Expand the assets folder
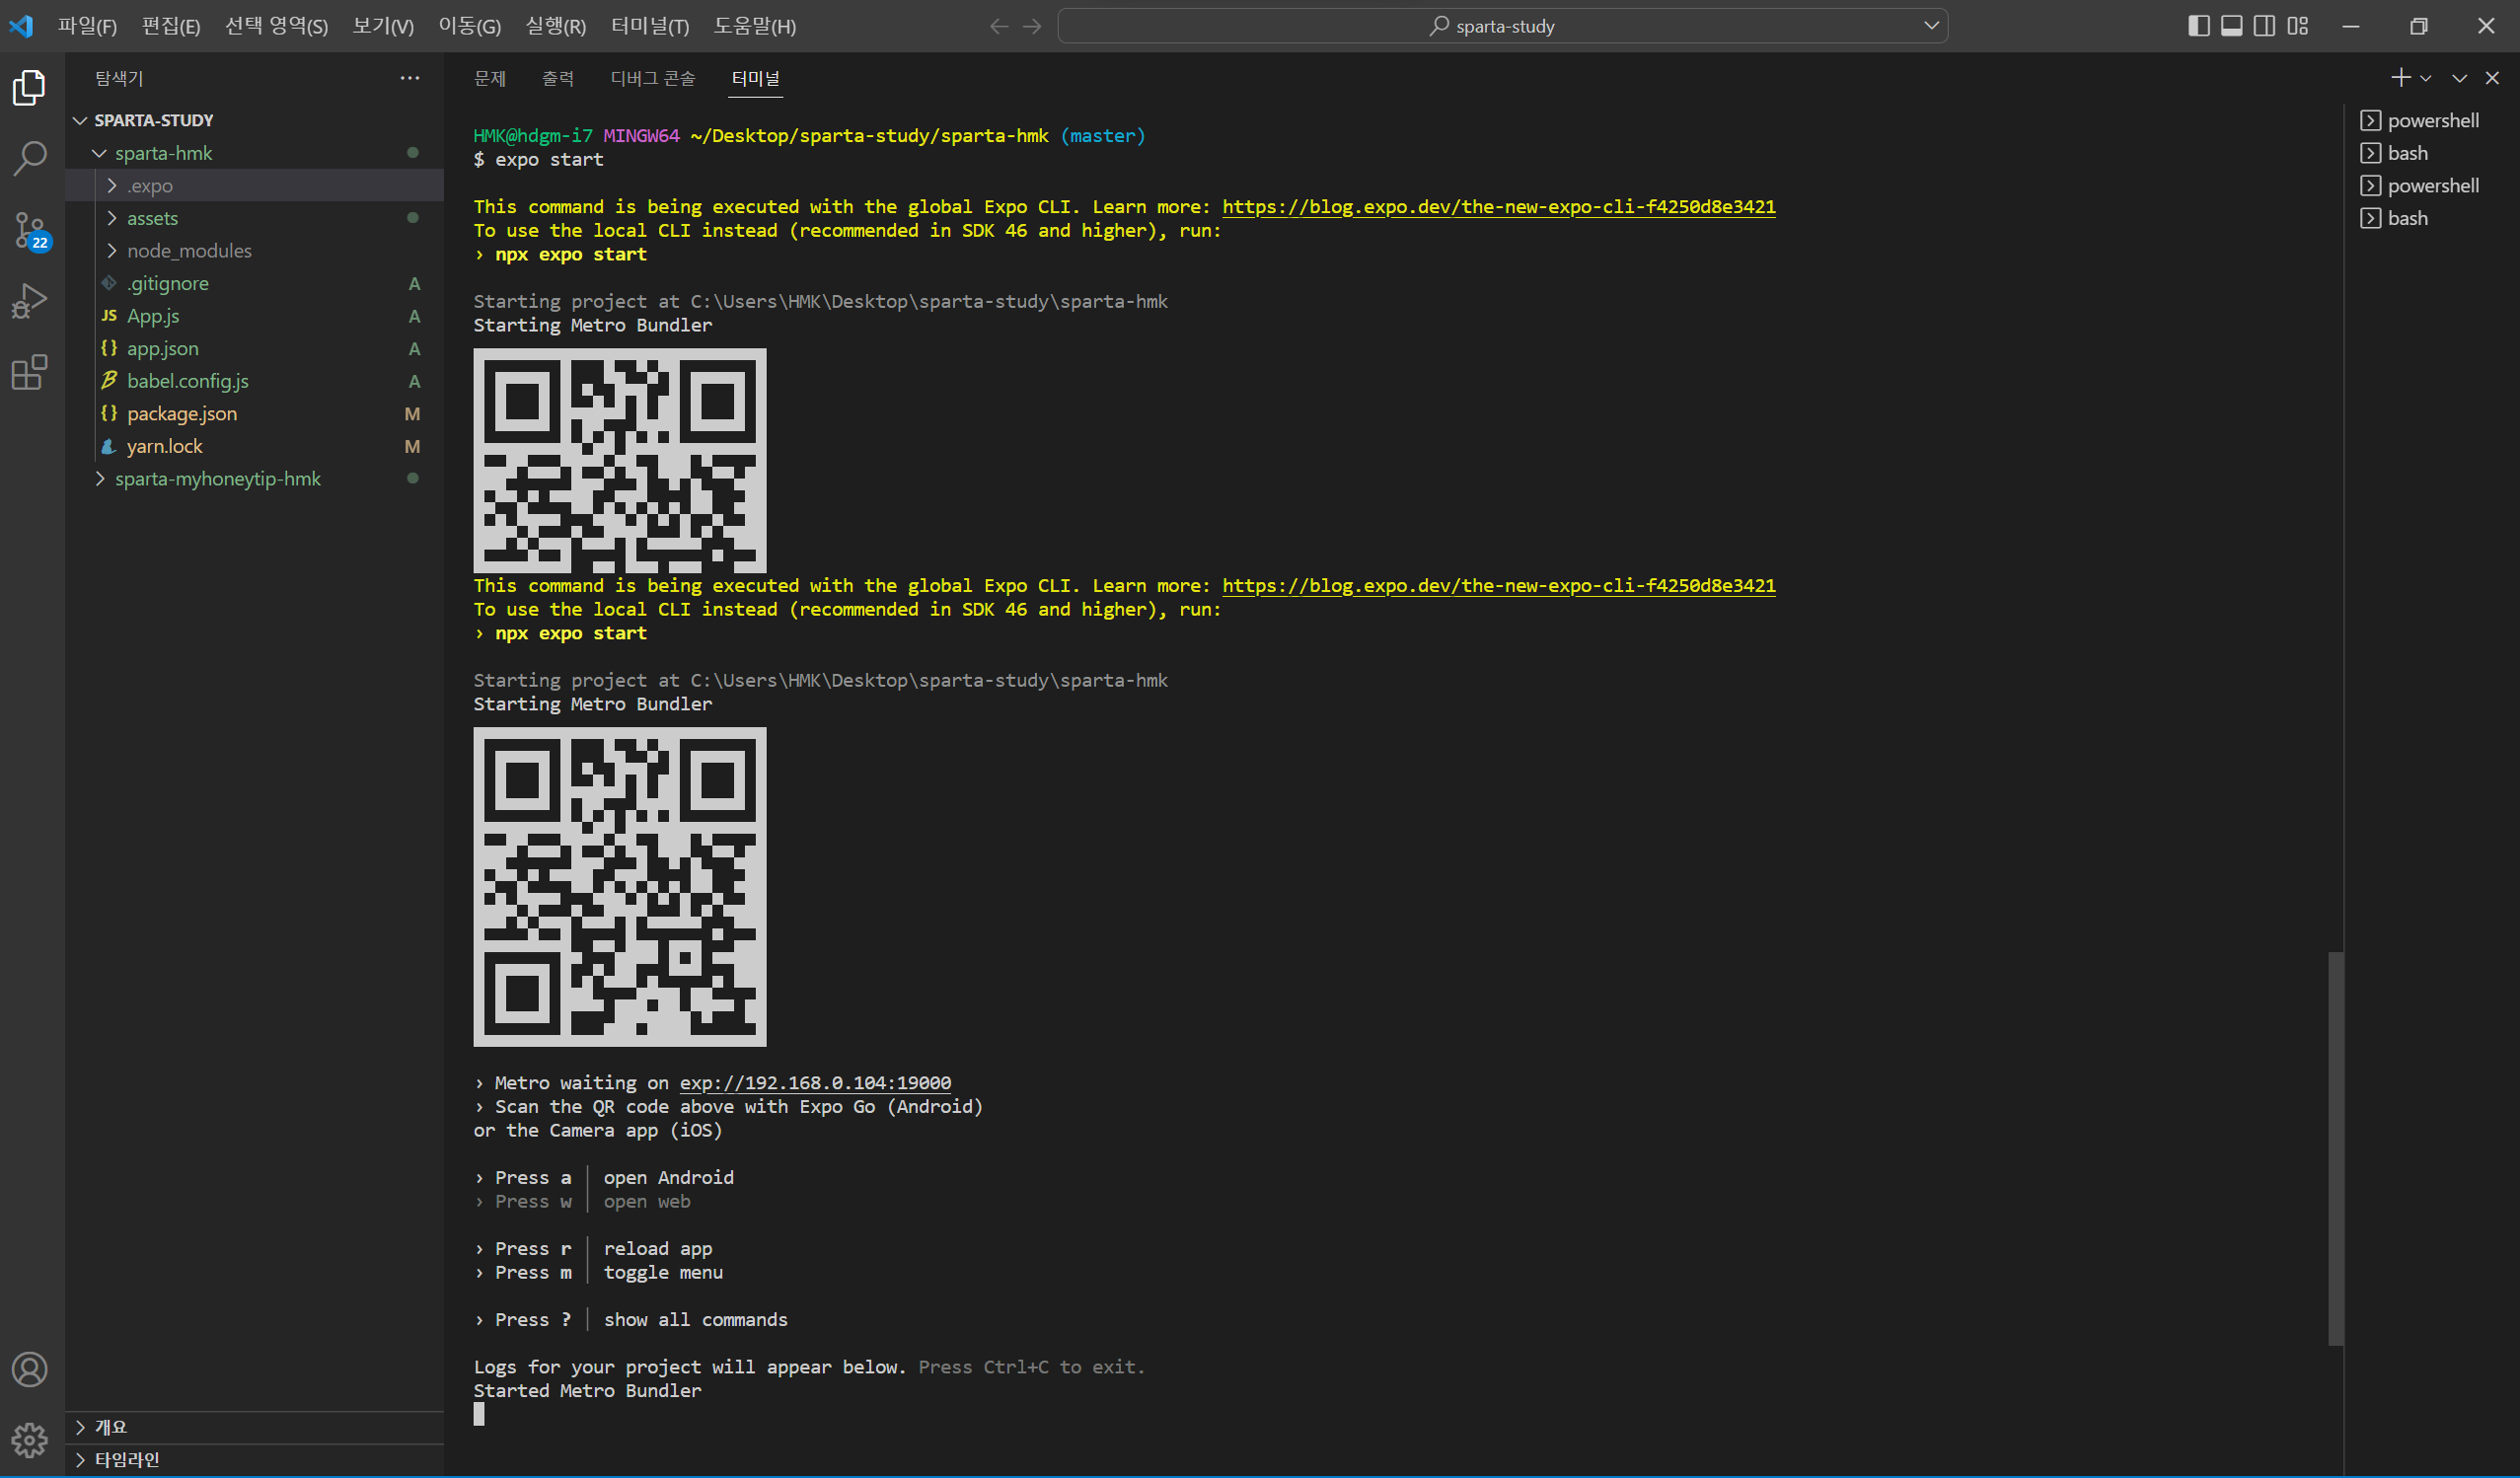Image resolution: width=2520 pixels, height=1478 pixels. coord(255,218)
